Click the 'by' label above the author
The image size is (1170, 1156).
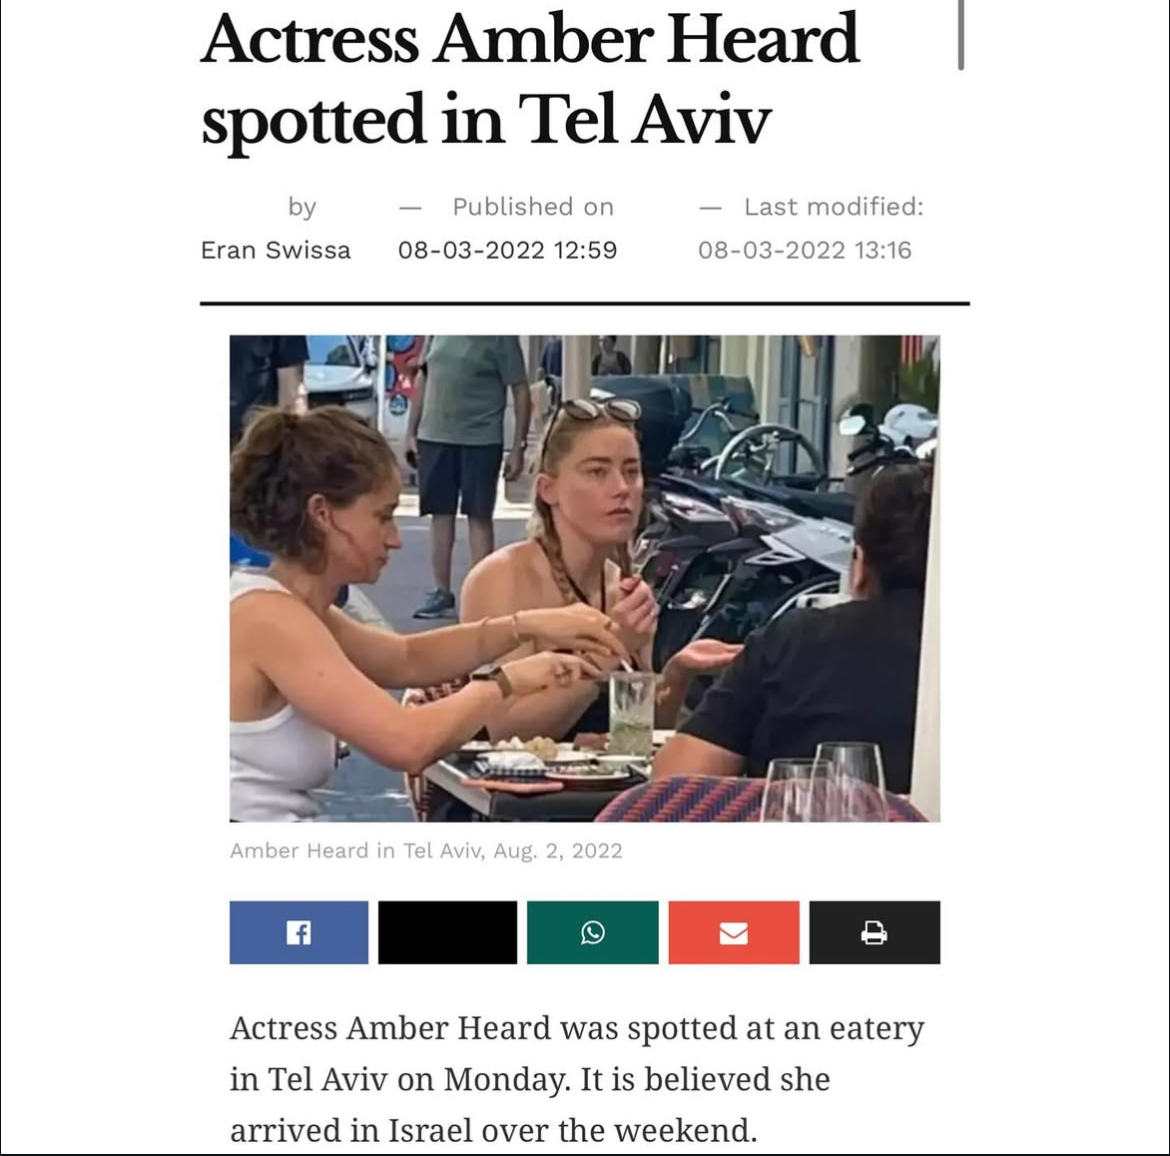302,207
